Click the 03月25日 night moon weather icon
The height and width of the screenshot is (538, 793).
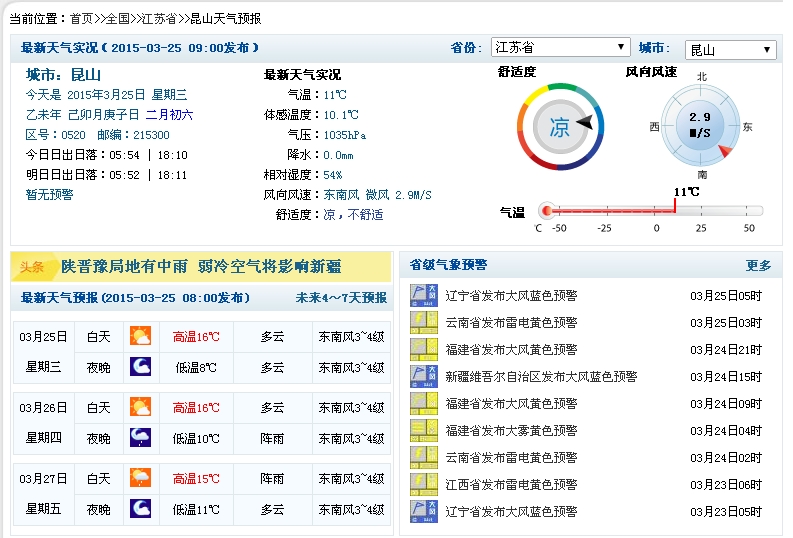[x=141, y=367]
